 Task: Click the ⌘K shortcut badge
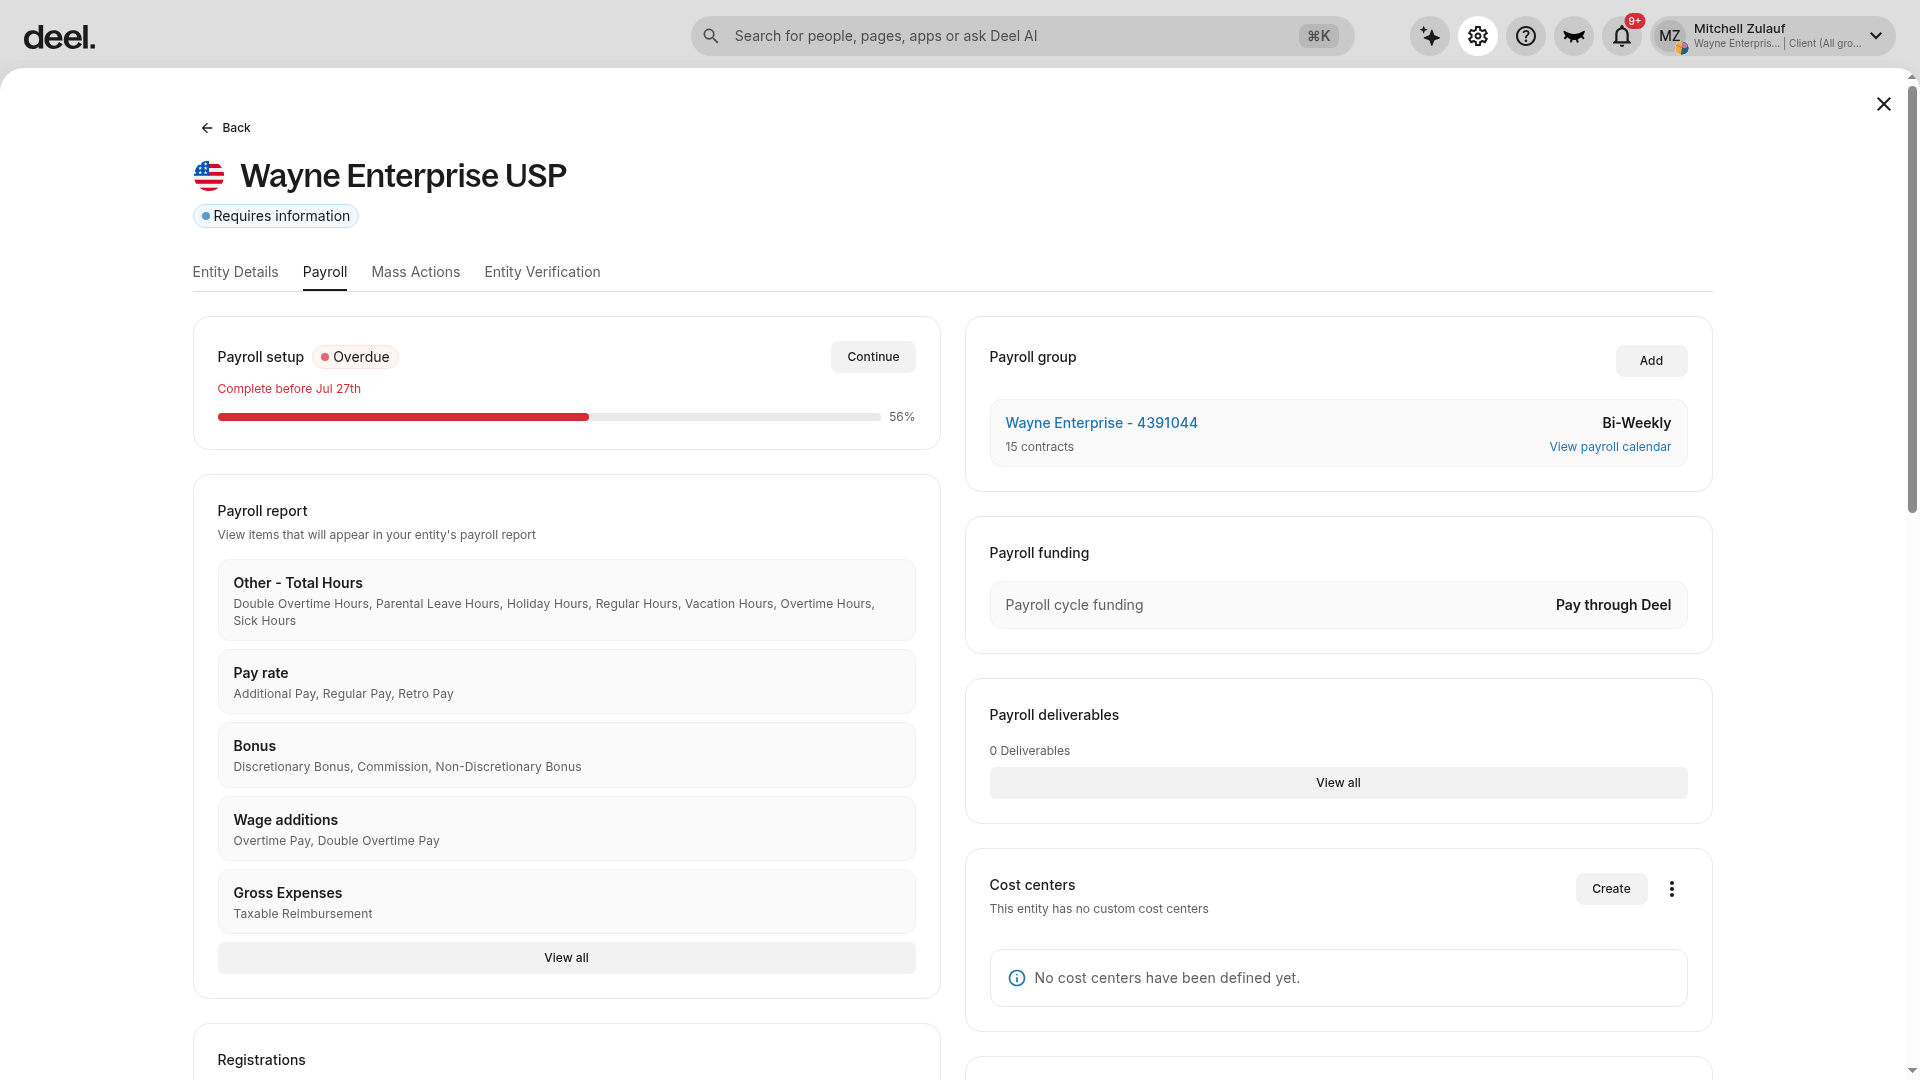1319,36
